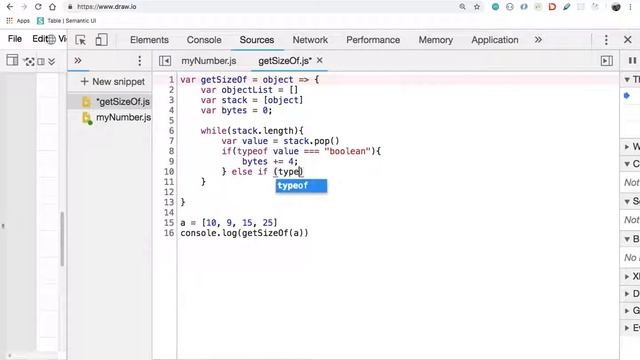Open the Memory tab
Viewport: 640px width, 360px height.
tap(436, 40)
